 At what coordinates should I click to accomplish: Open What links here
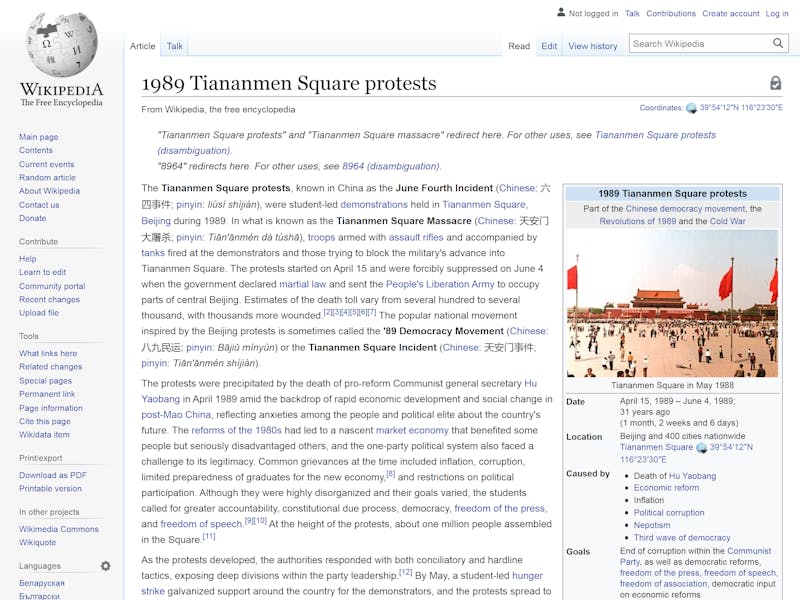pyautogui.click(x=48, y=353)
